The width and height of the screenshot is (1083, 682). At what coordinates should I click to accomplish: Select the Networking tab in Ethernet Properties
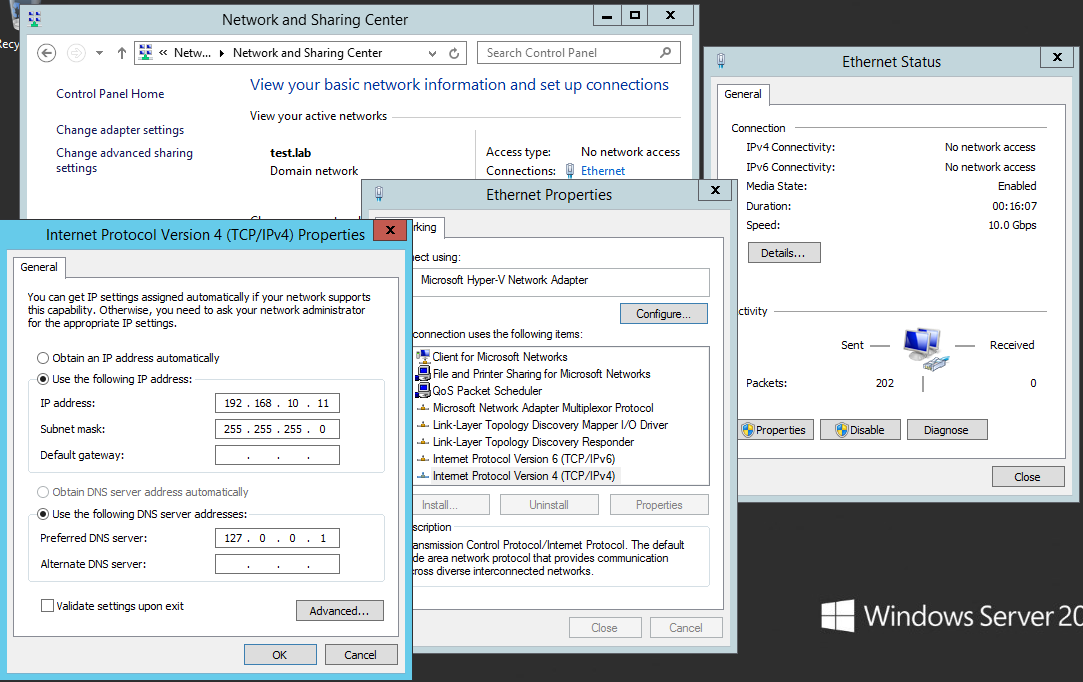428,227
